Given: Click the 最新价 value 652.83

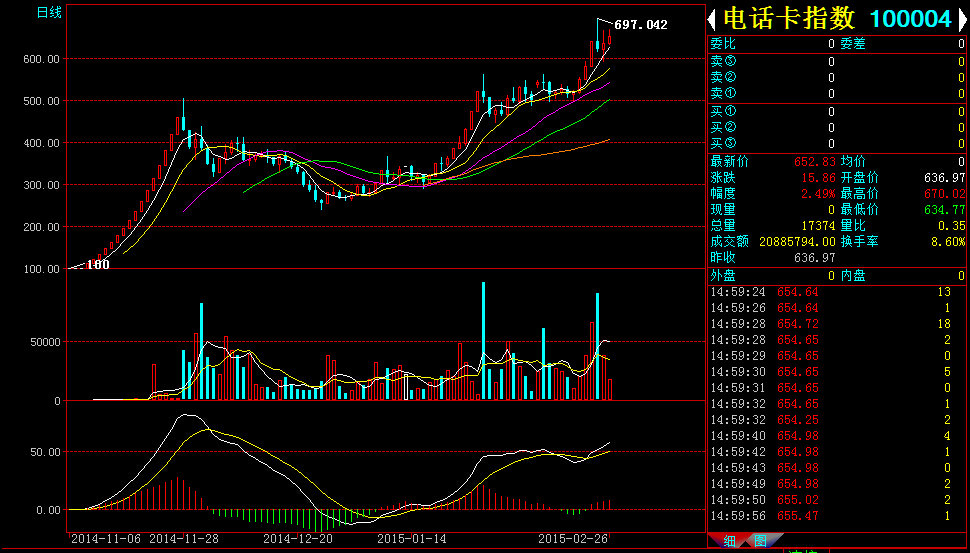Looking at the screenshot, I should [815, 162].
